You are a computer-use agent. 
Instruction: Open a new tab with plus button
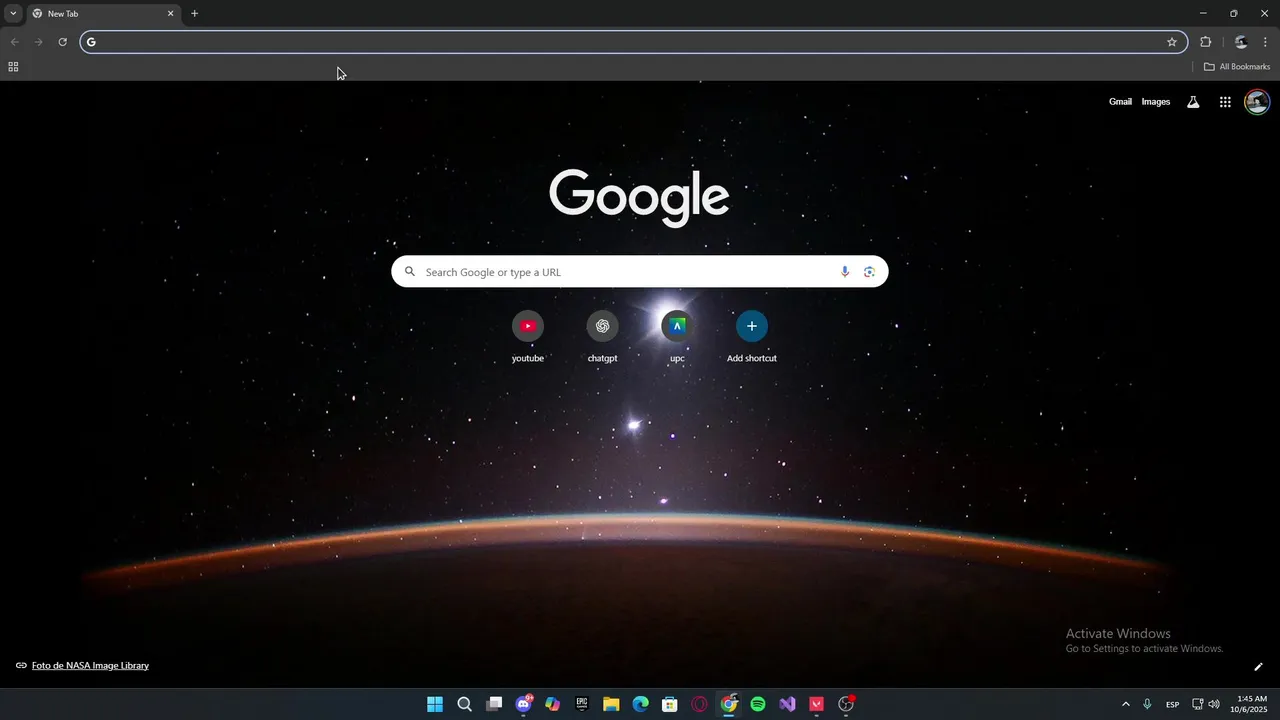click(x=194, y=14)
